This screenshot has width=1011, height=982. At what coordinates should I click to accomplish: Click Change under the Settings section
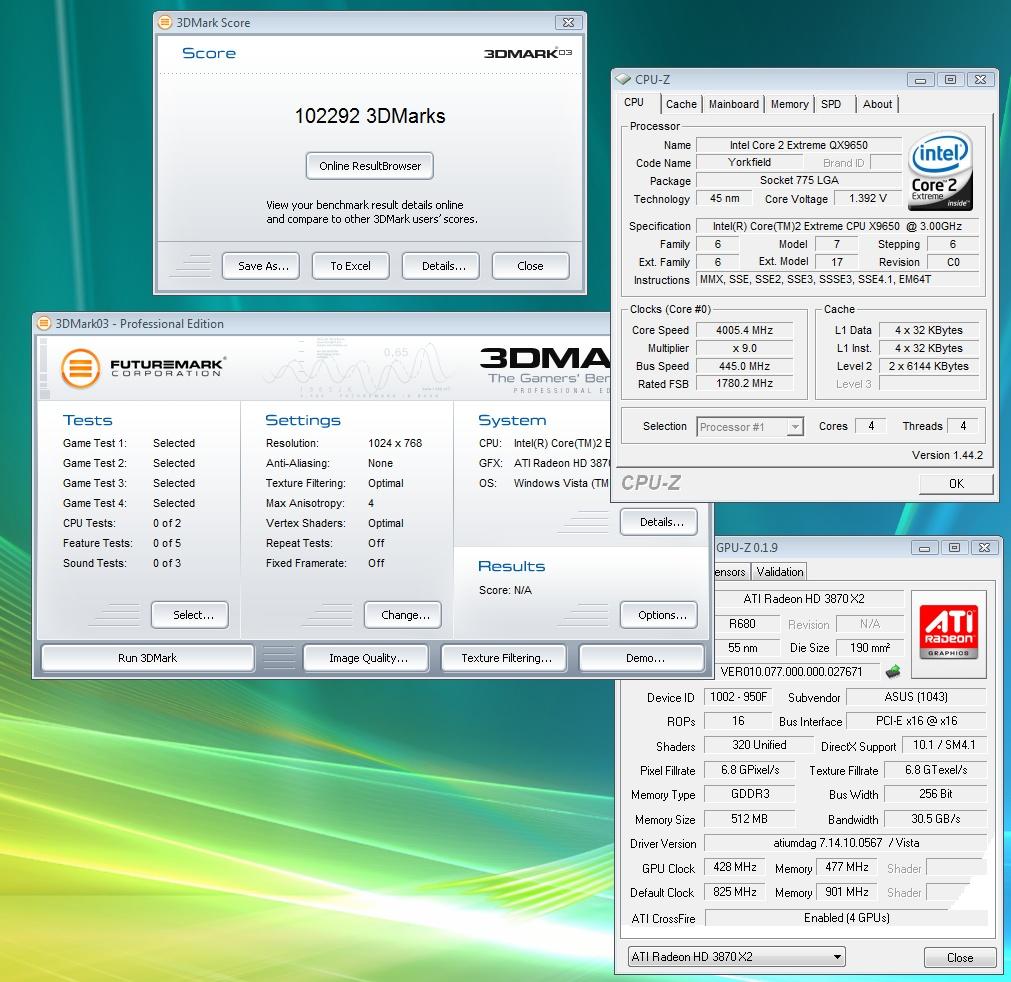pos(402,615)
